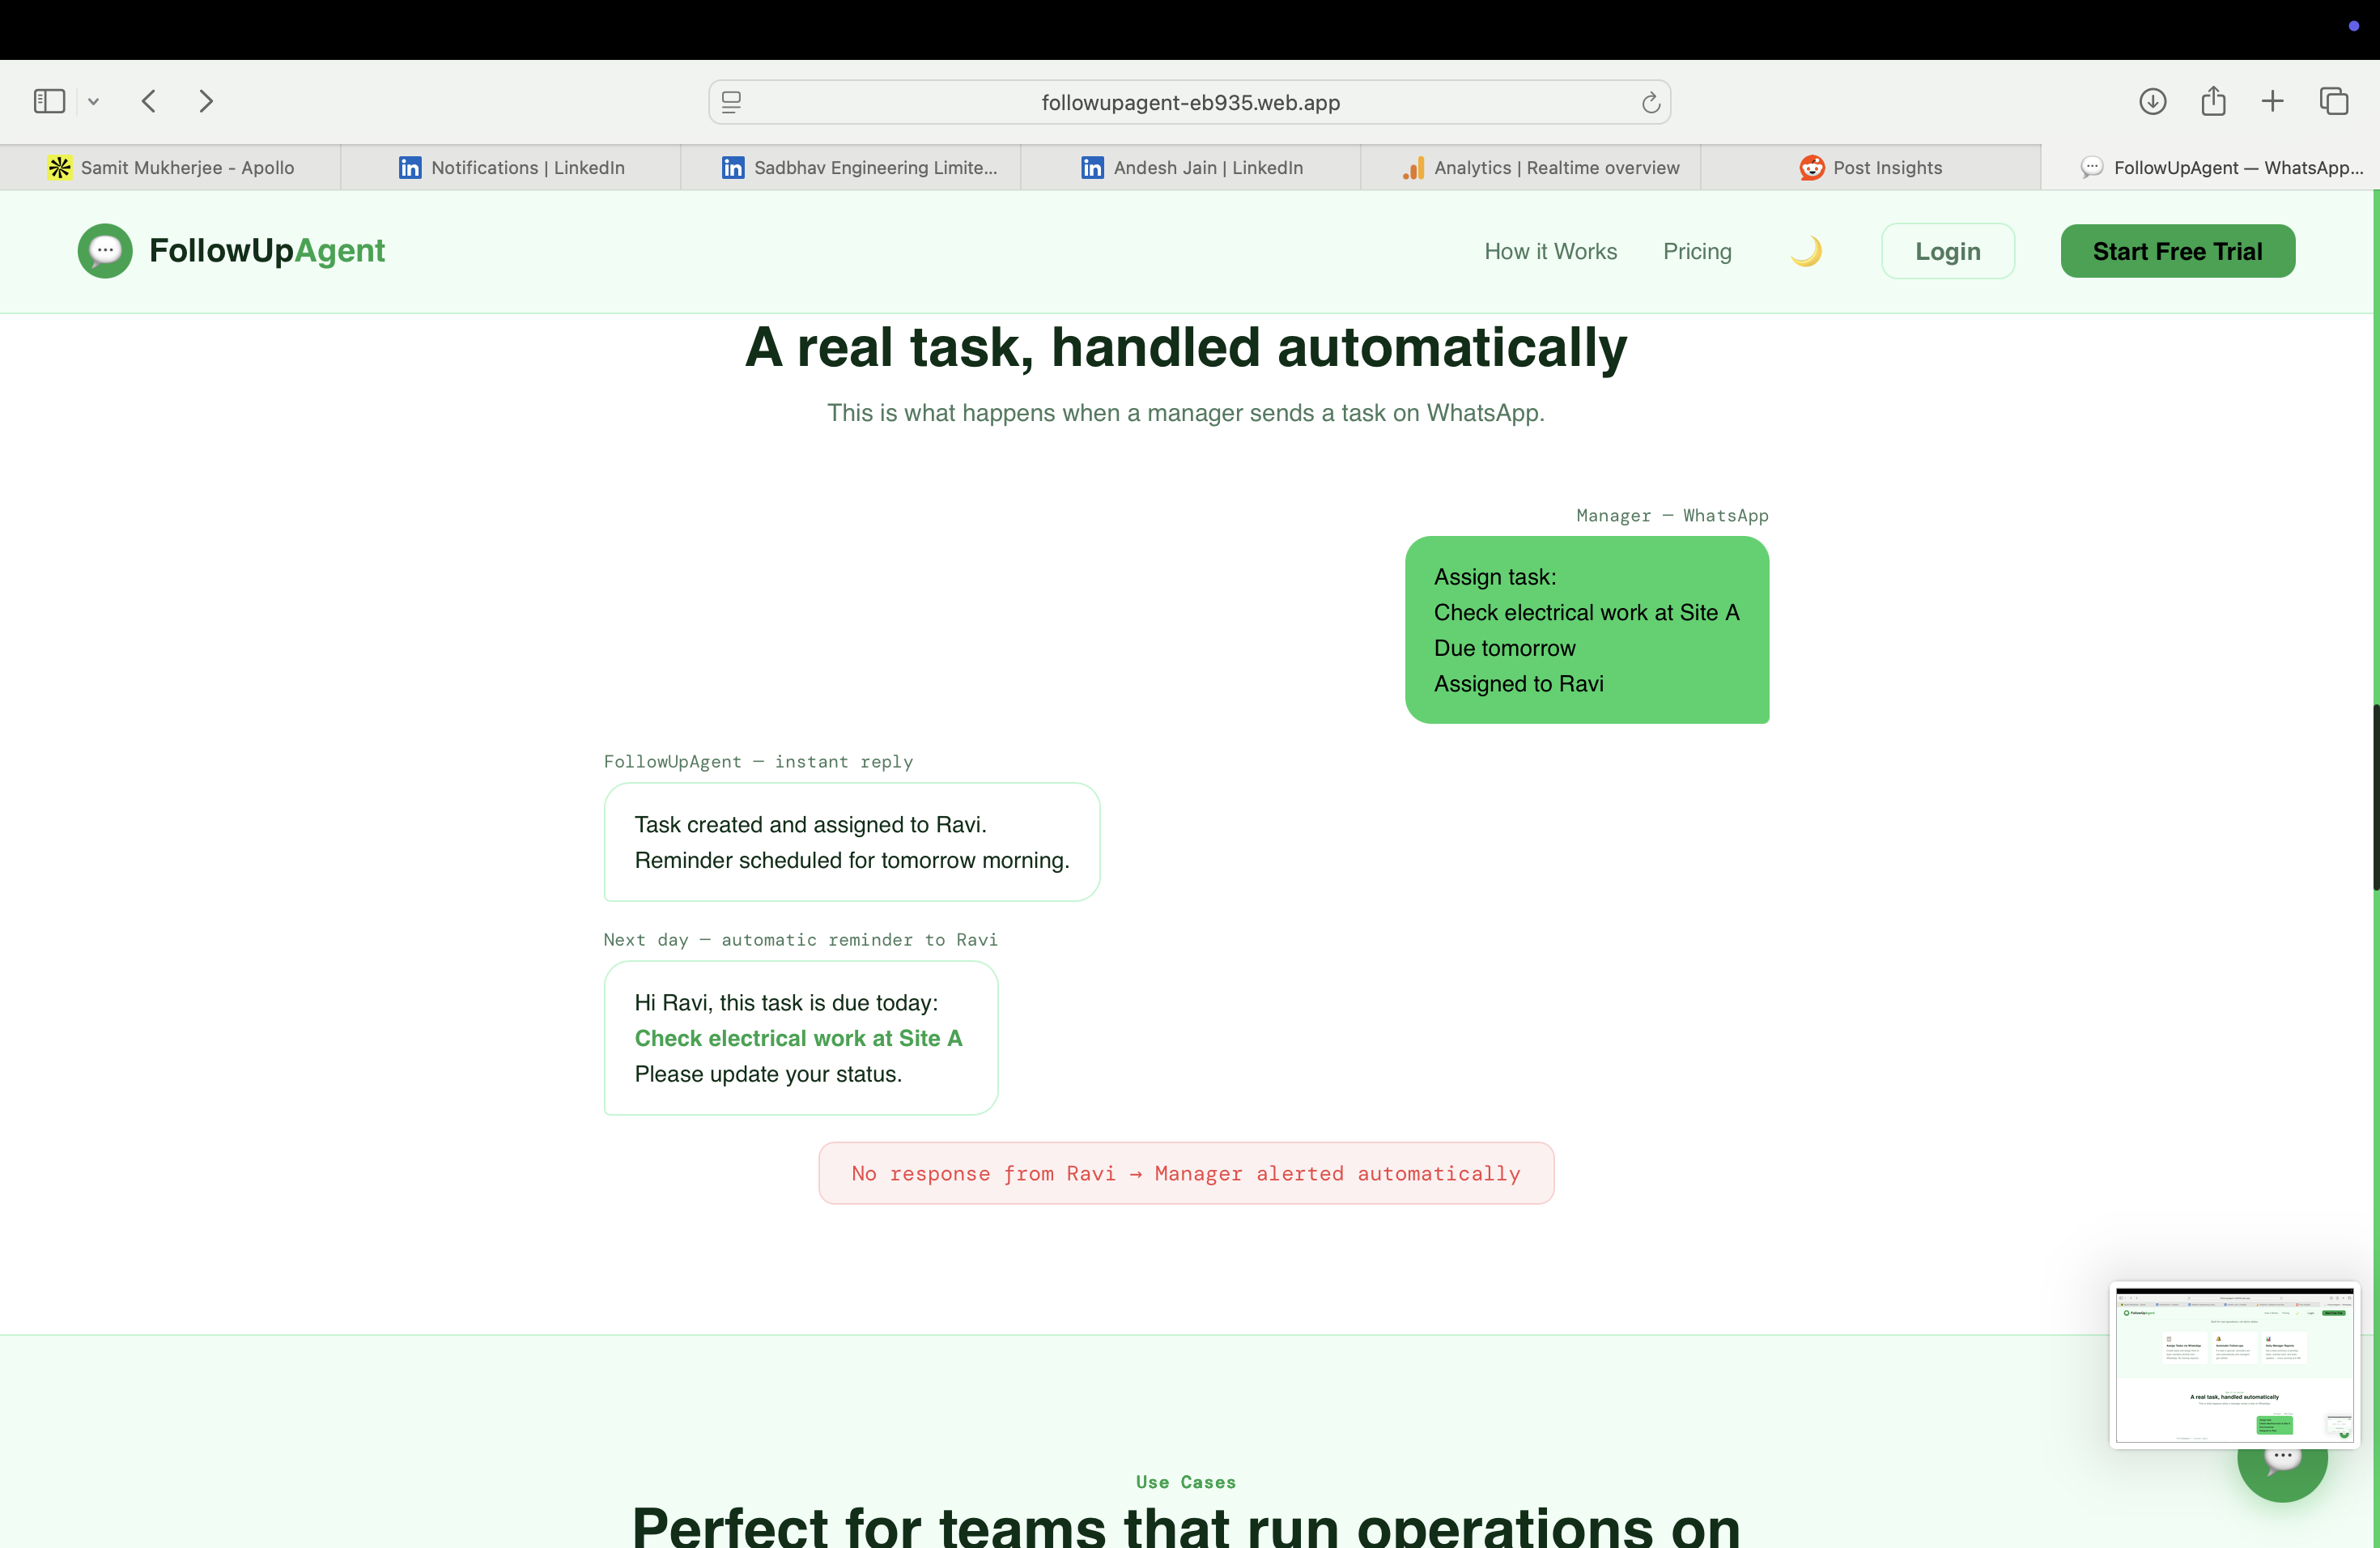Go back with the back arrow
Viewport: 2380px width, 1548px height.
[x=149, y=101]
